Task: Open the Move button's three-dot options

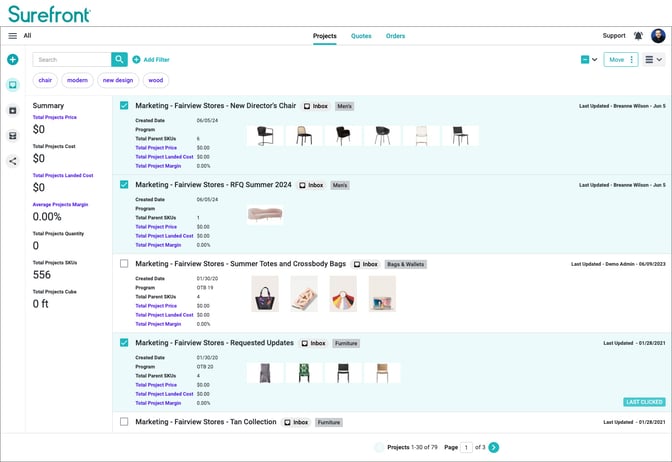Action: click(x=631, y=60)
